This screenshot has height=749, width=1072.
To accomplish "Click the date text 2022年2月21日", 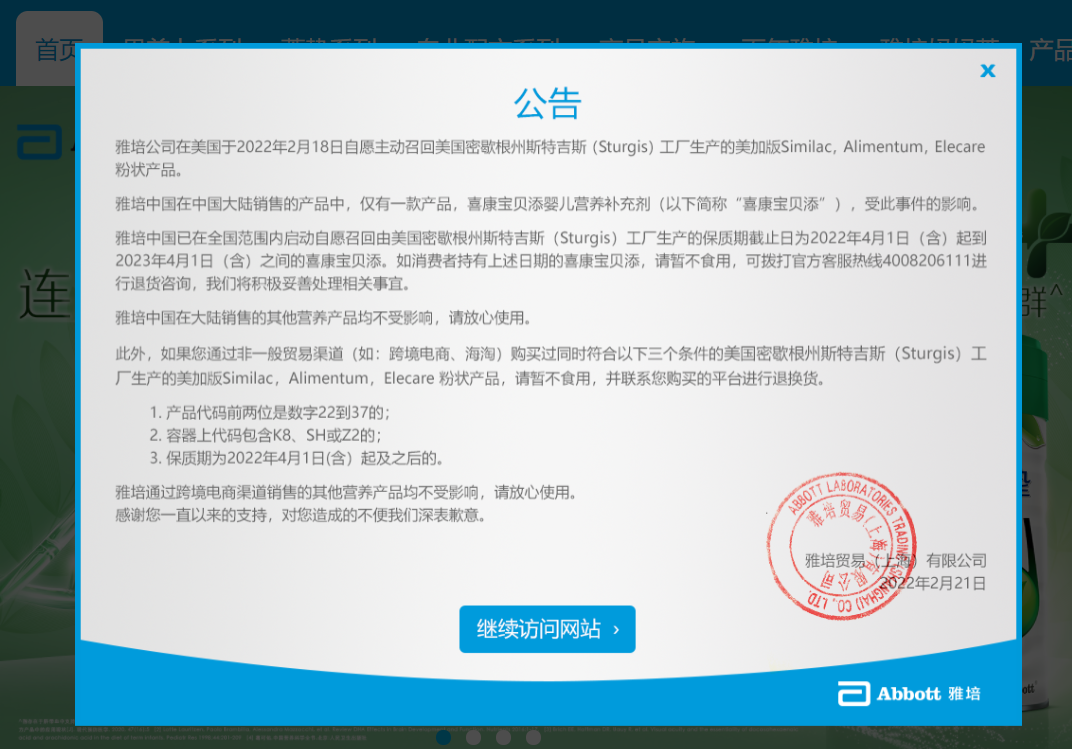I will tap(933, 583).
